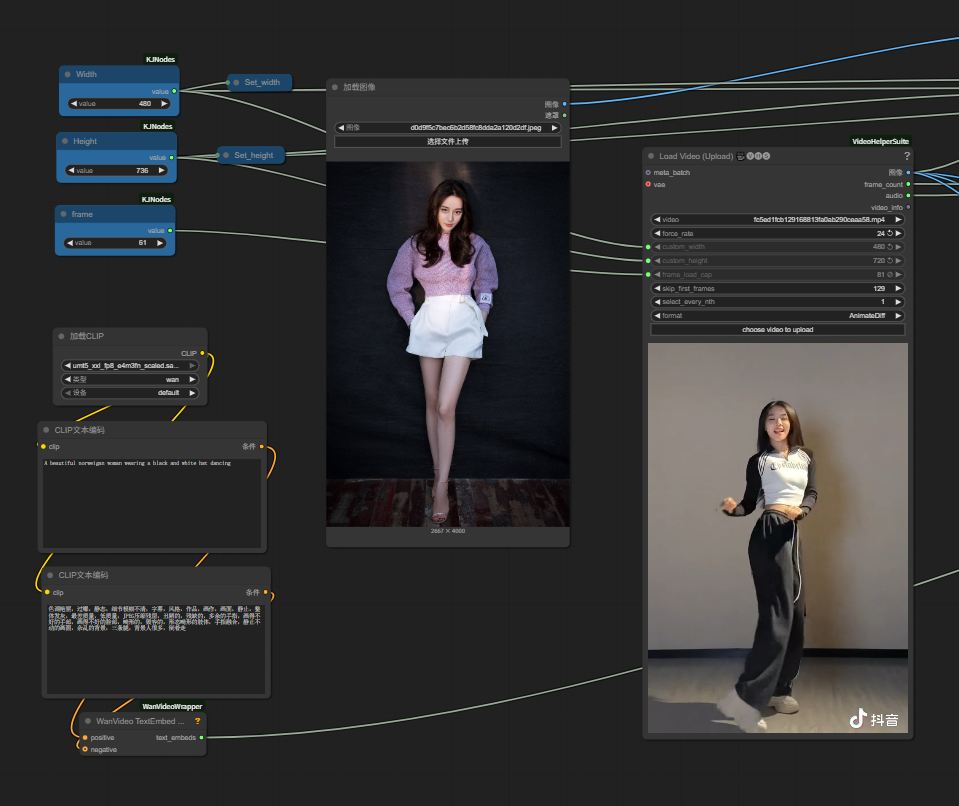This screenshot has height=806, width=959.
Task: Collapse the 加载CLIP node using its title dot
Action: tap(62, 336)
